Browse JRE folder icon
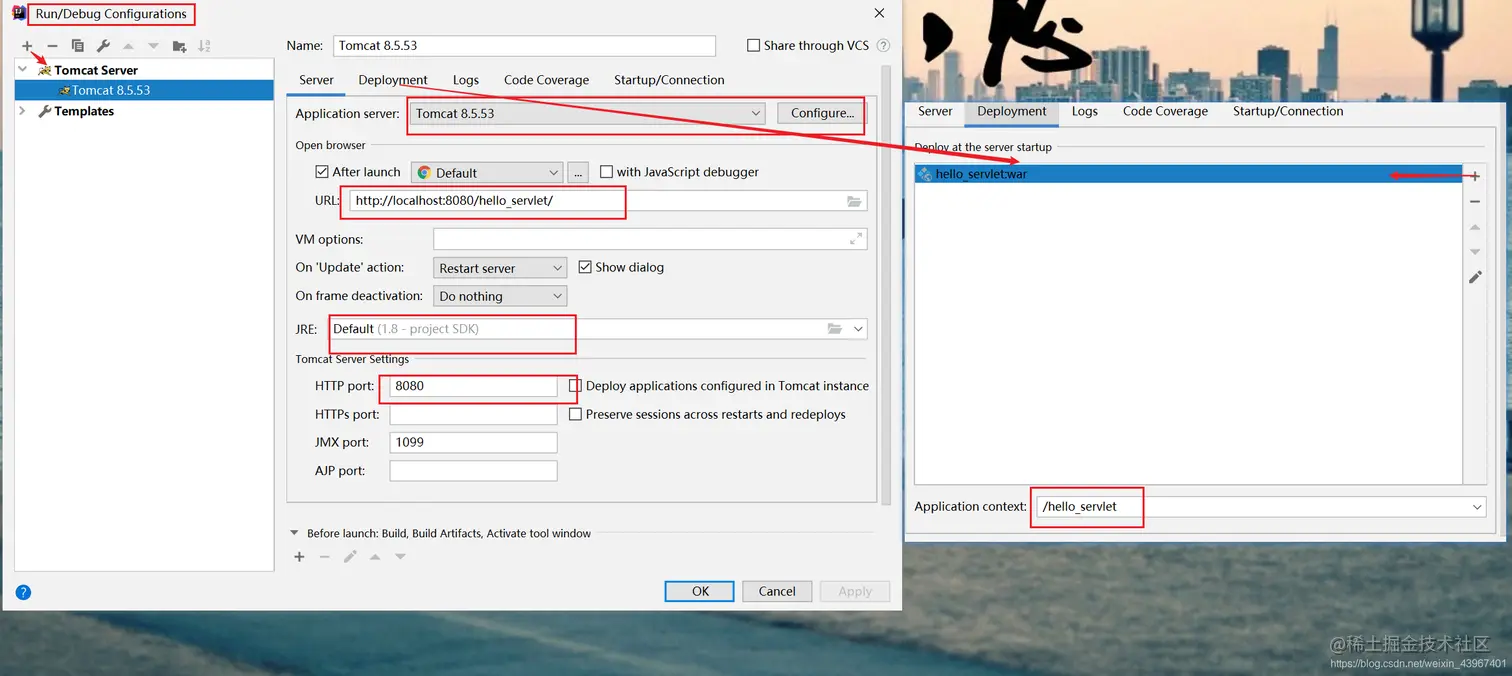 tap(835, 329)
